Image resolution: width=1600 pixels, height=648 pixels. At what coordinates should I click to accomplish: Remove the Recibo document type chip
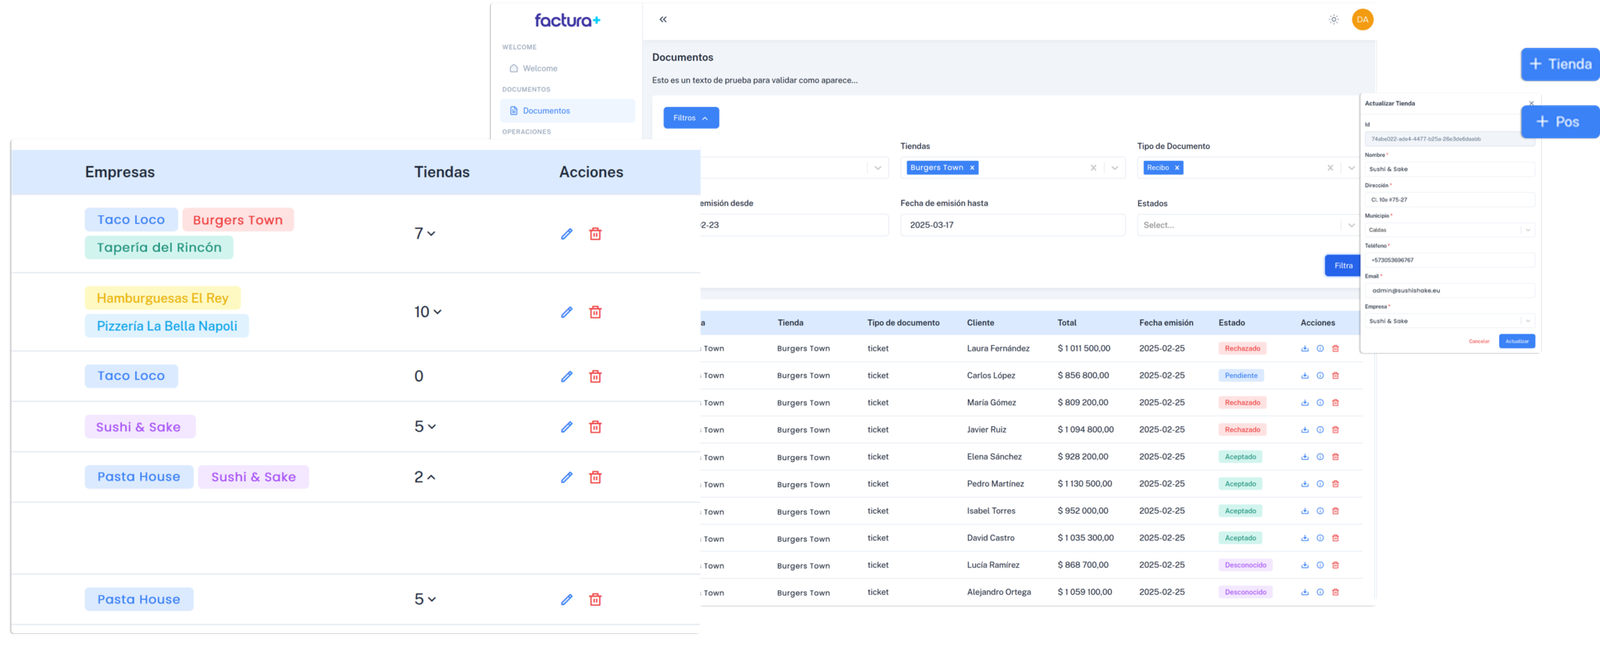(x=1177, y=168)
